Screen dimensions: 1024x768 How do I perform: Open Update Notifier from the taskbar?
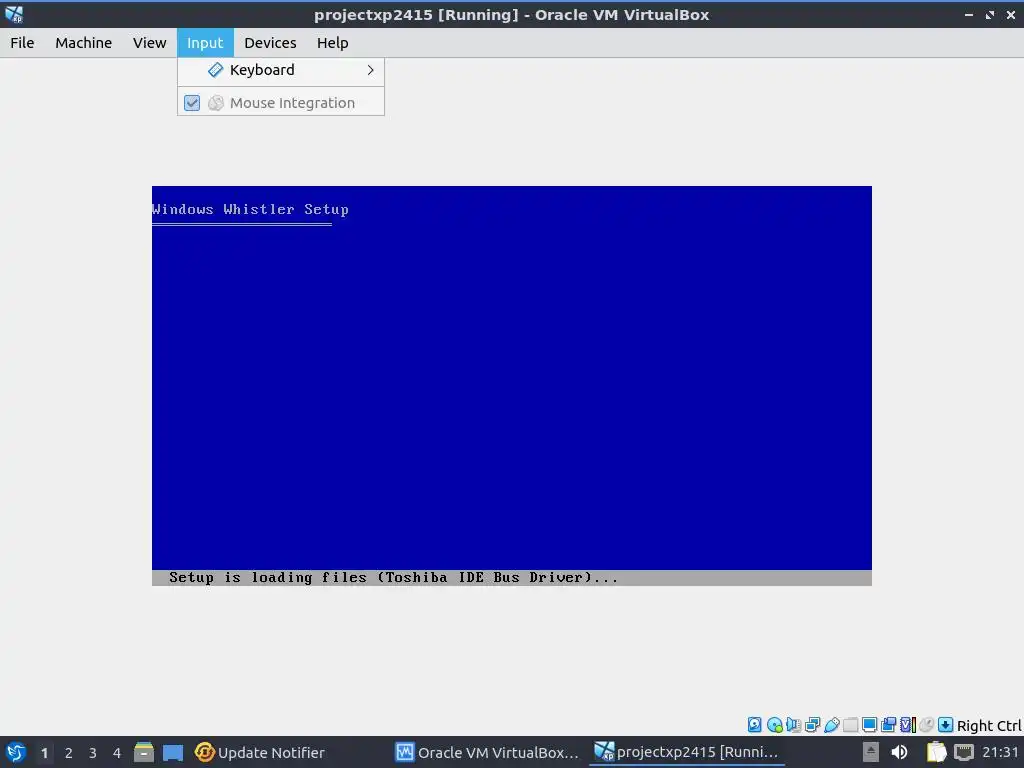coord(260,752)
